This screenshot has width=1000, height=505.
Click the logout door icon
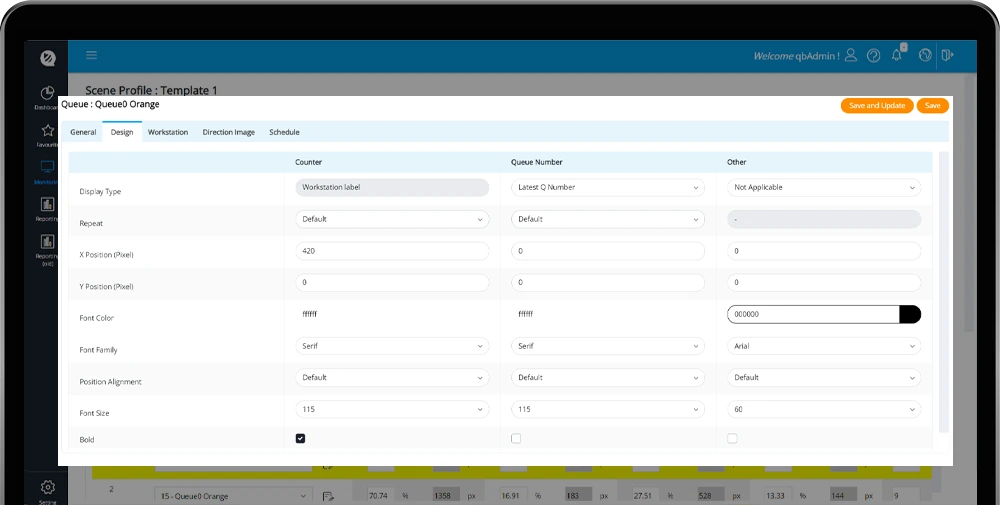pyautogui.click(x=947, y=56)
